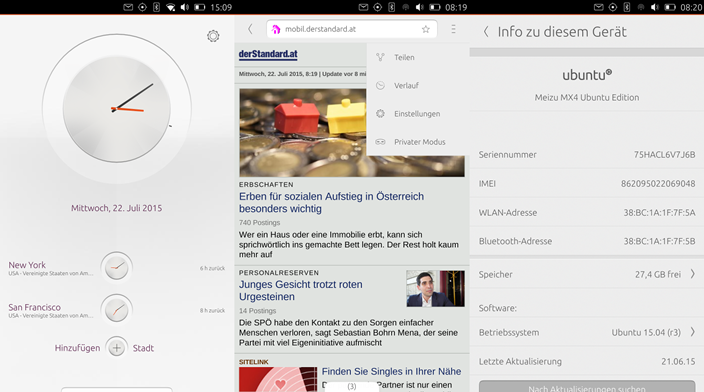Click the Bluetooth-Adresse value 38:BC:1A:1F:7F:5B
Screen dimensions: 704x392
pyautogui.click(x=659, y=241)
